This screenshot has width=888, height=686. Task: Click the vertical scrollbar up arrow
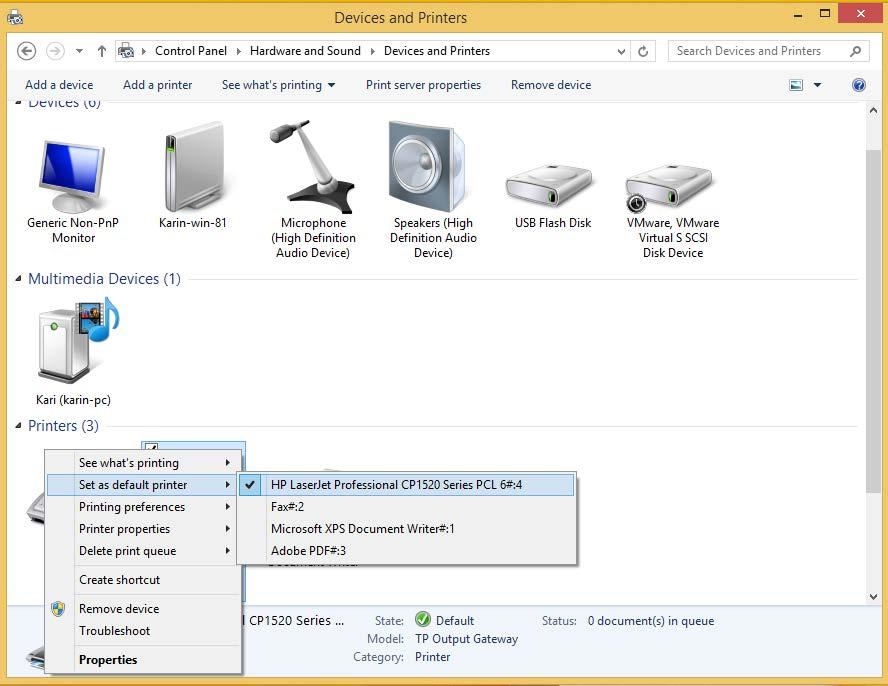[x=873, y=111]
